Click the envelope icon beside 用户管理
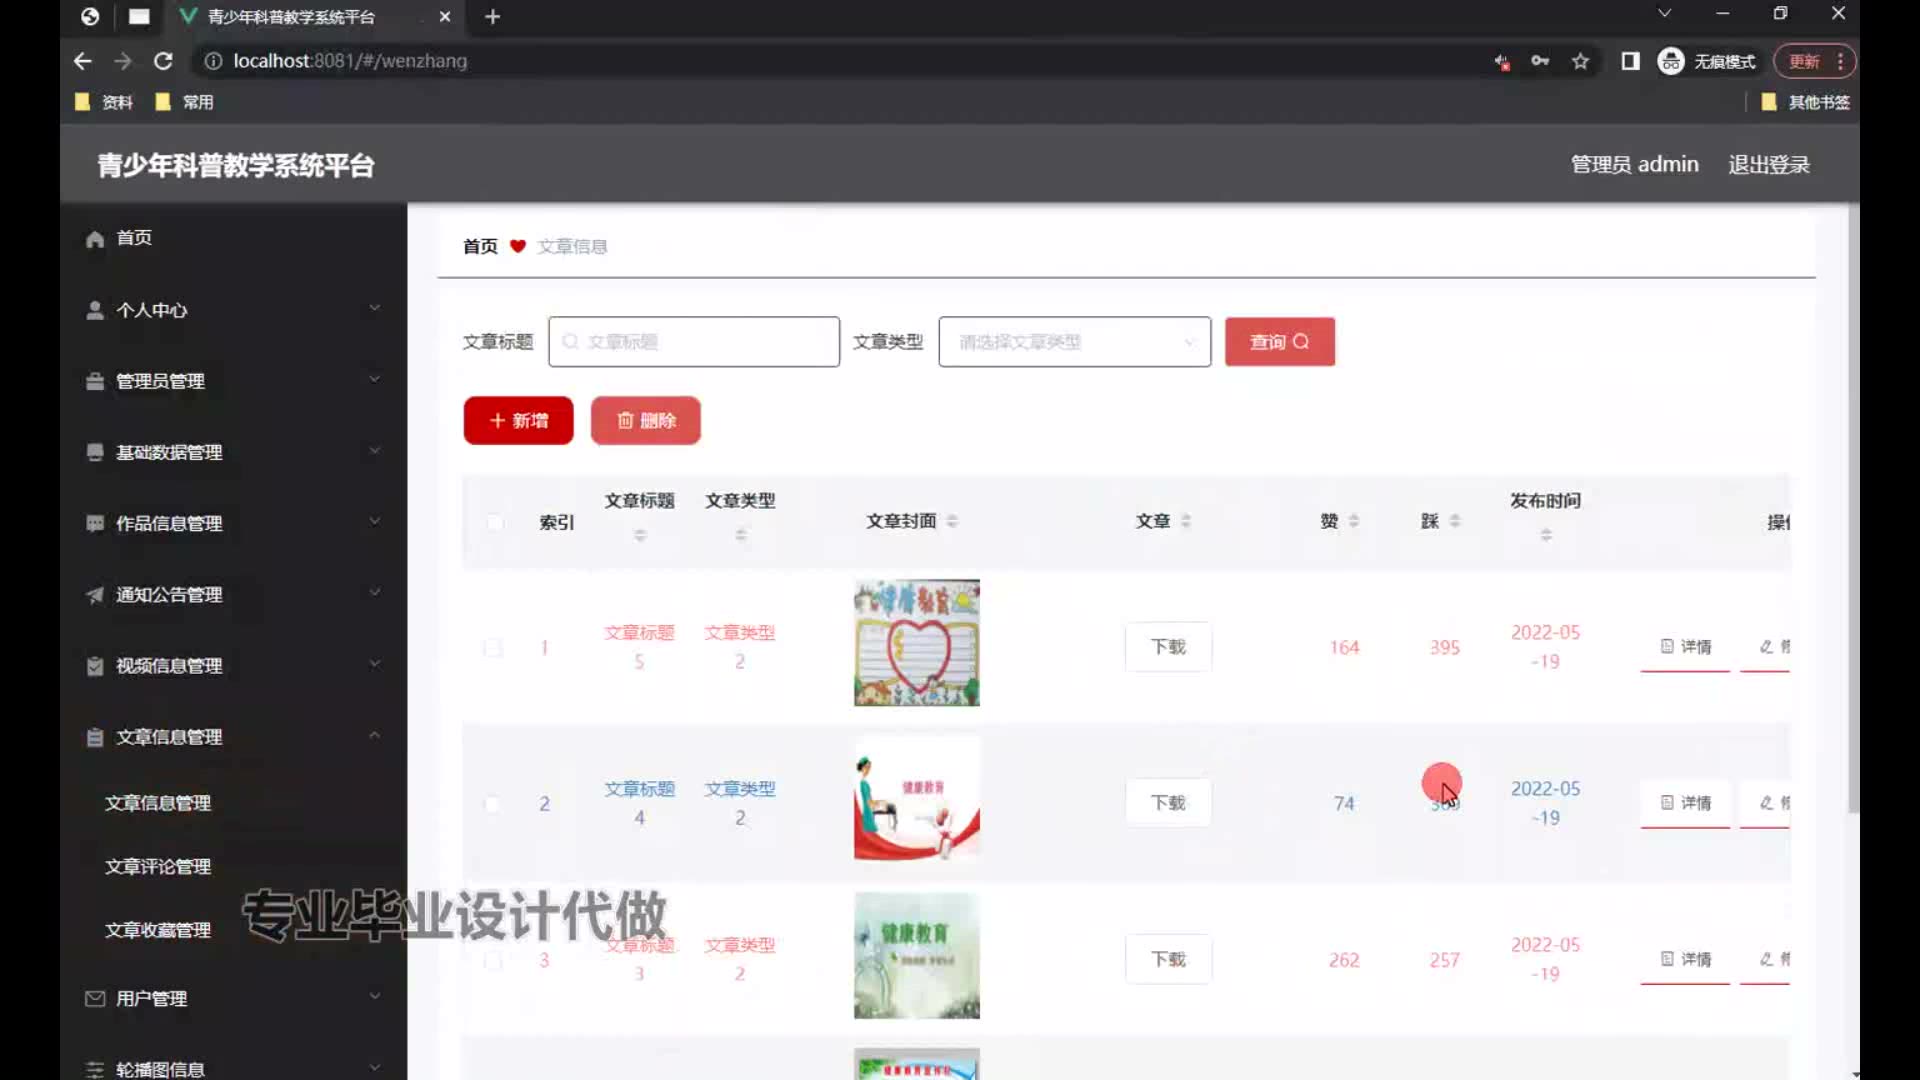 coord(95,998)
